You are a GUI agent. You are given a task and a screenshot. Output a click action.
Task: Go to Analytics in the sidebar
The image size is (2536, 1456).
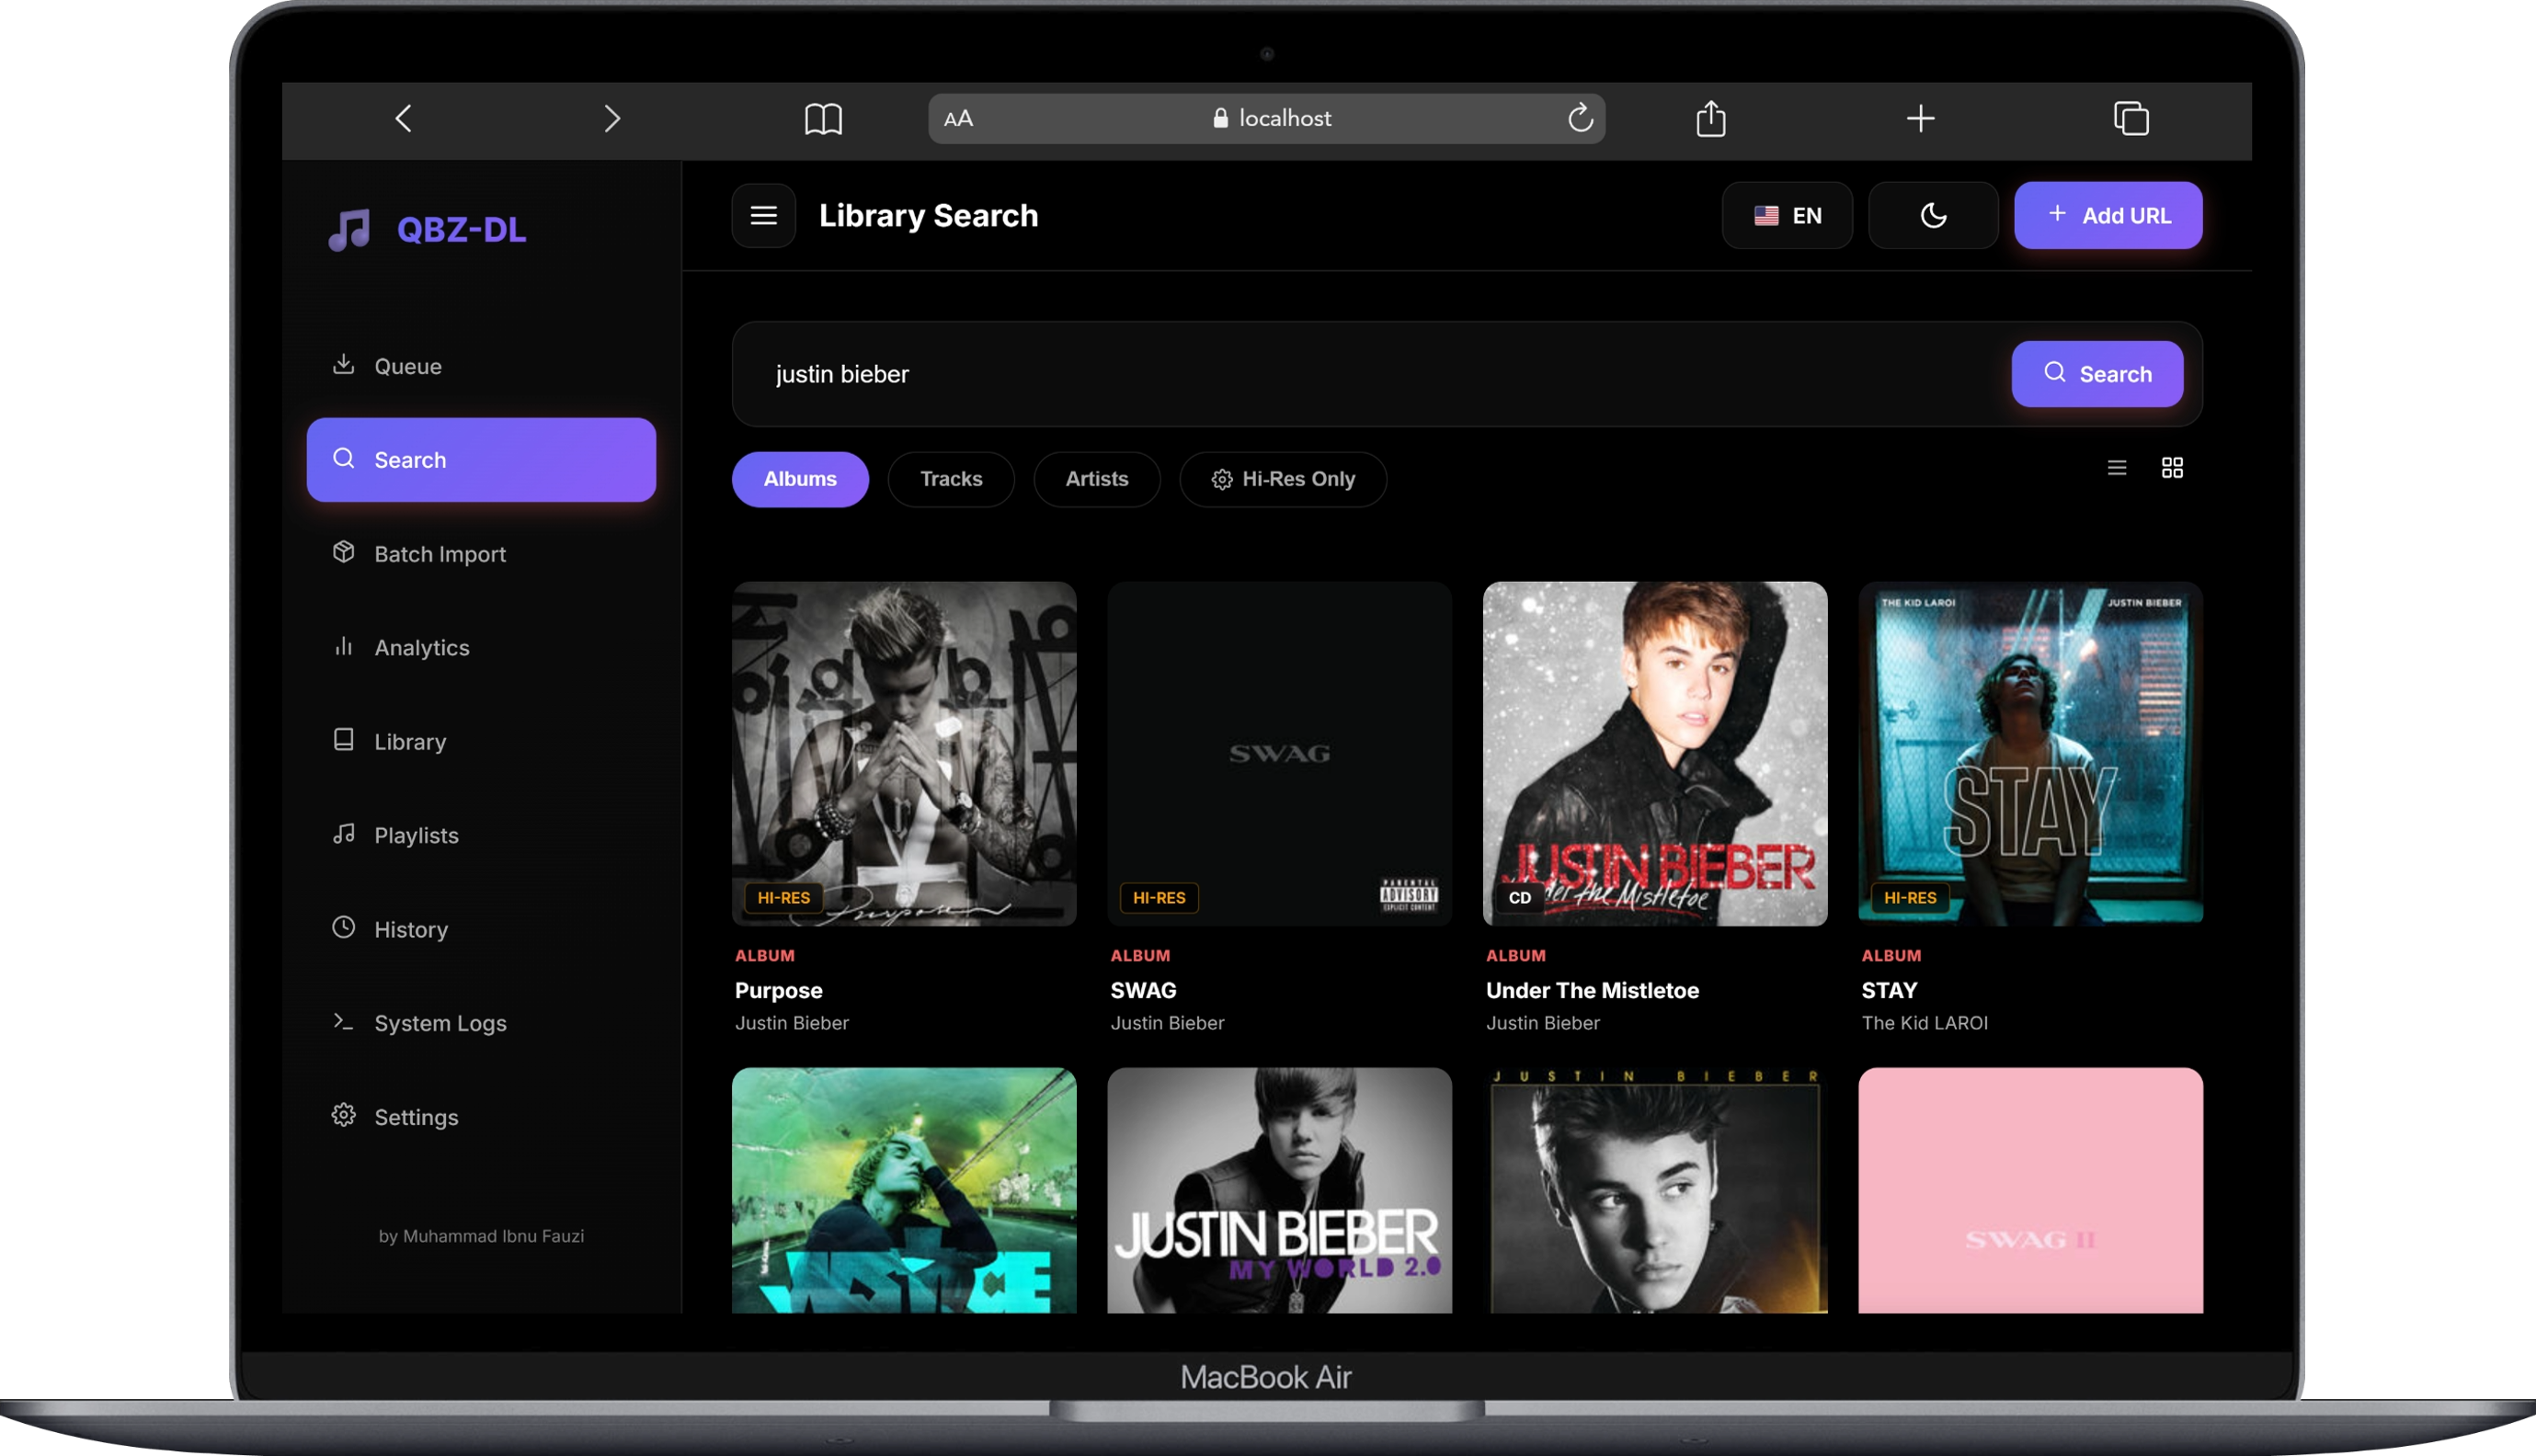click(x=481, y=648)
